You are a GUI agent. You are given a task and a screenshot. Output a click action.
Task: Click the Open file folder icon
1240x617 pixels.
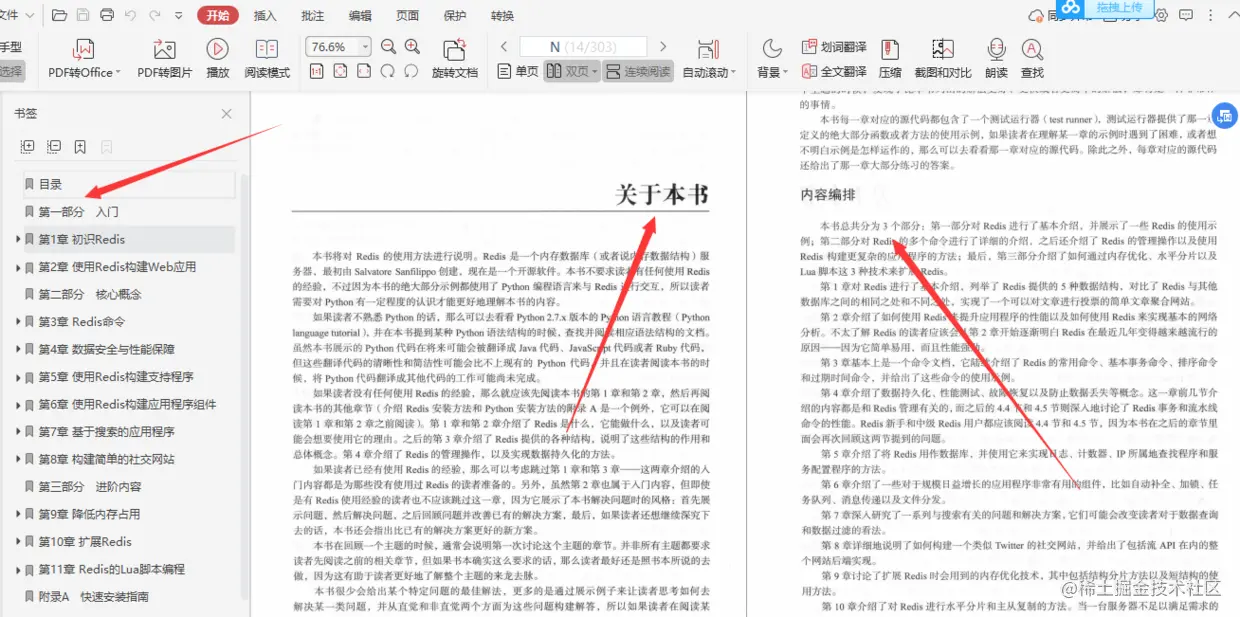pos(59,15)
